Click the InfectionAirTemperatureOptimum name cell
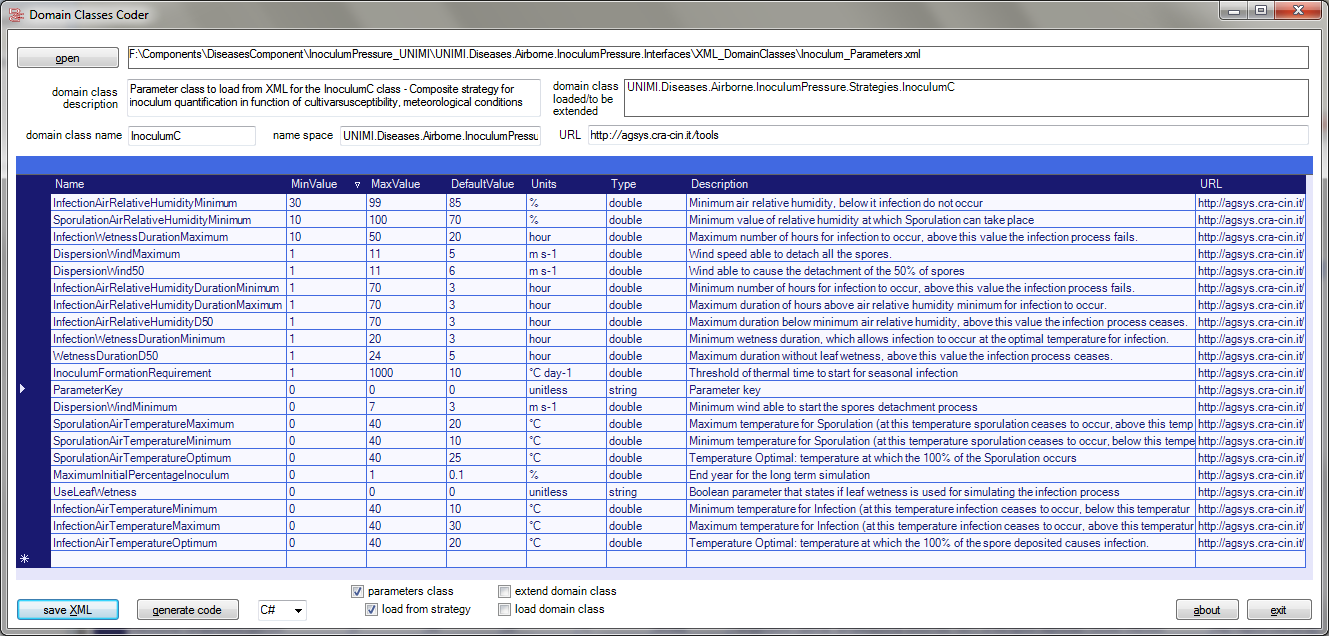1329x636 pixels. (x=168, y=543)
